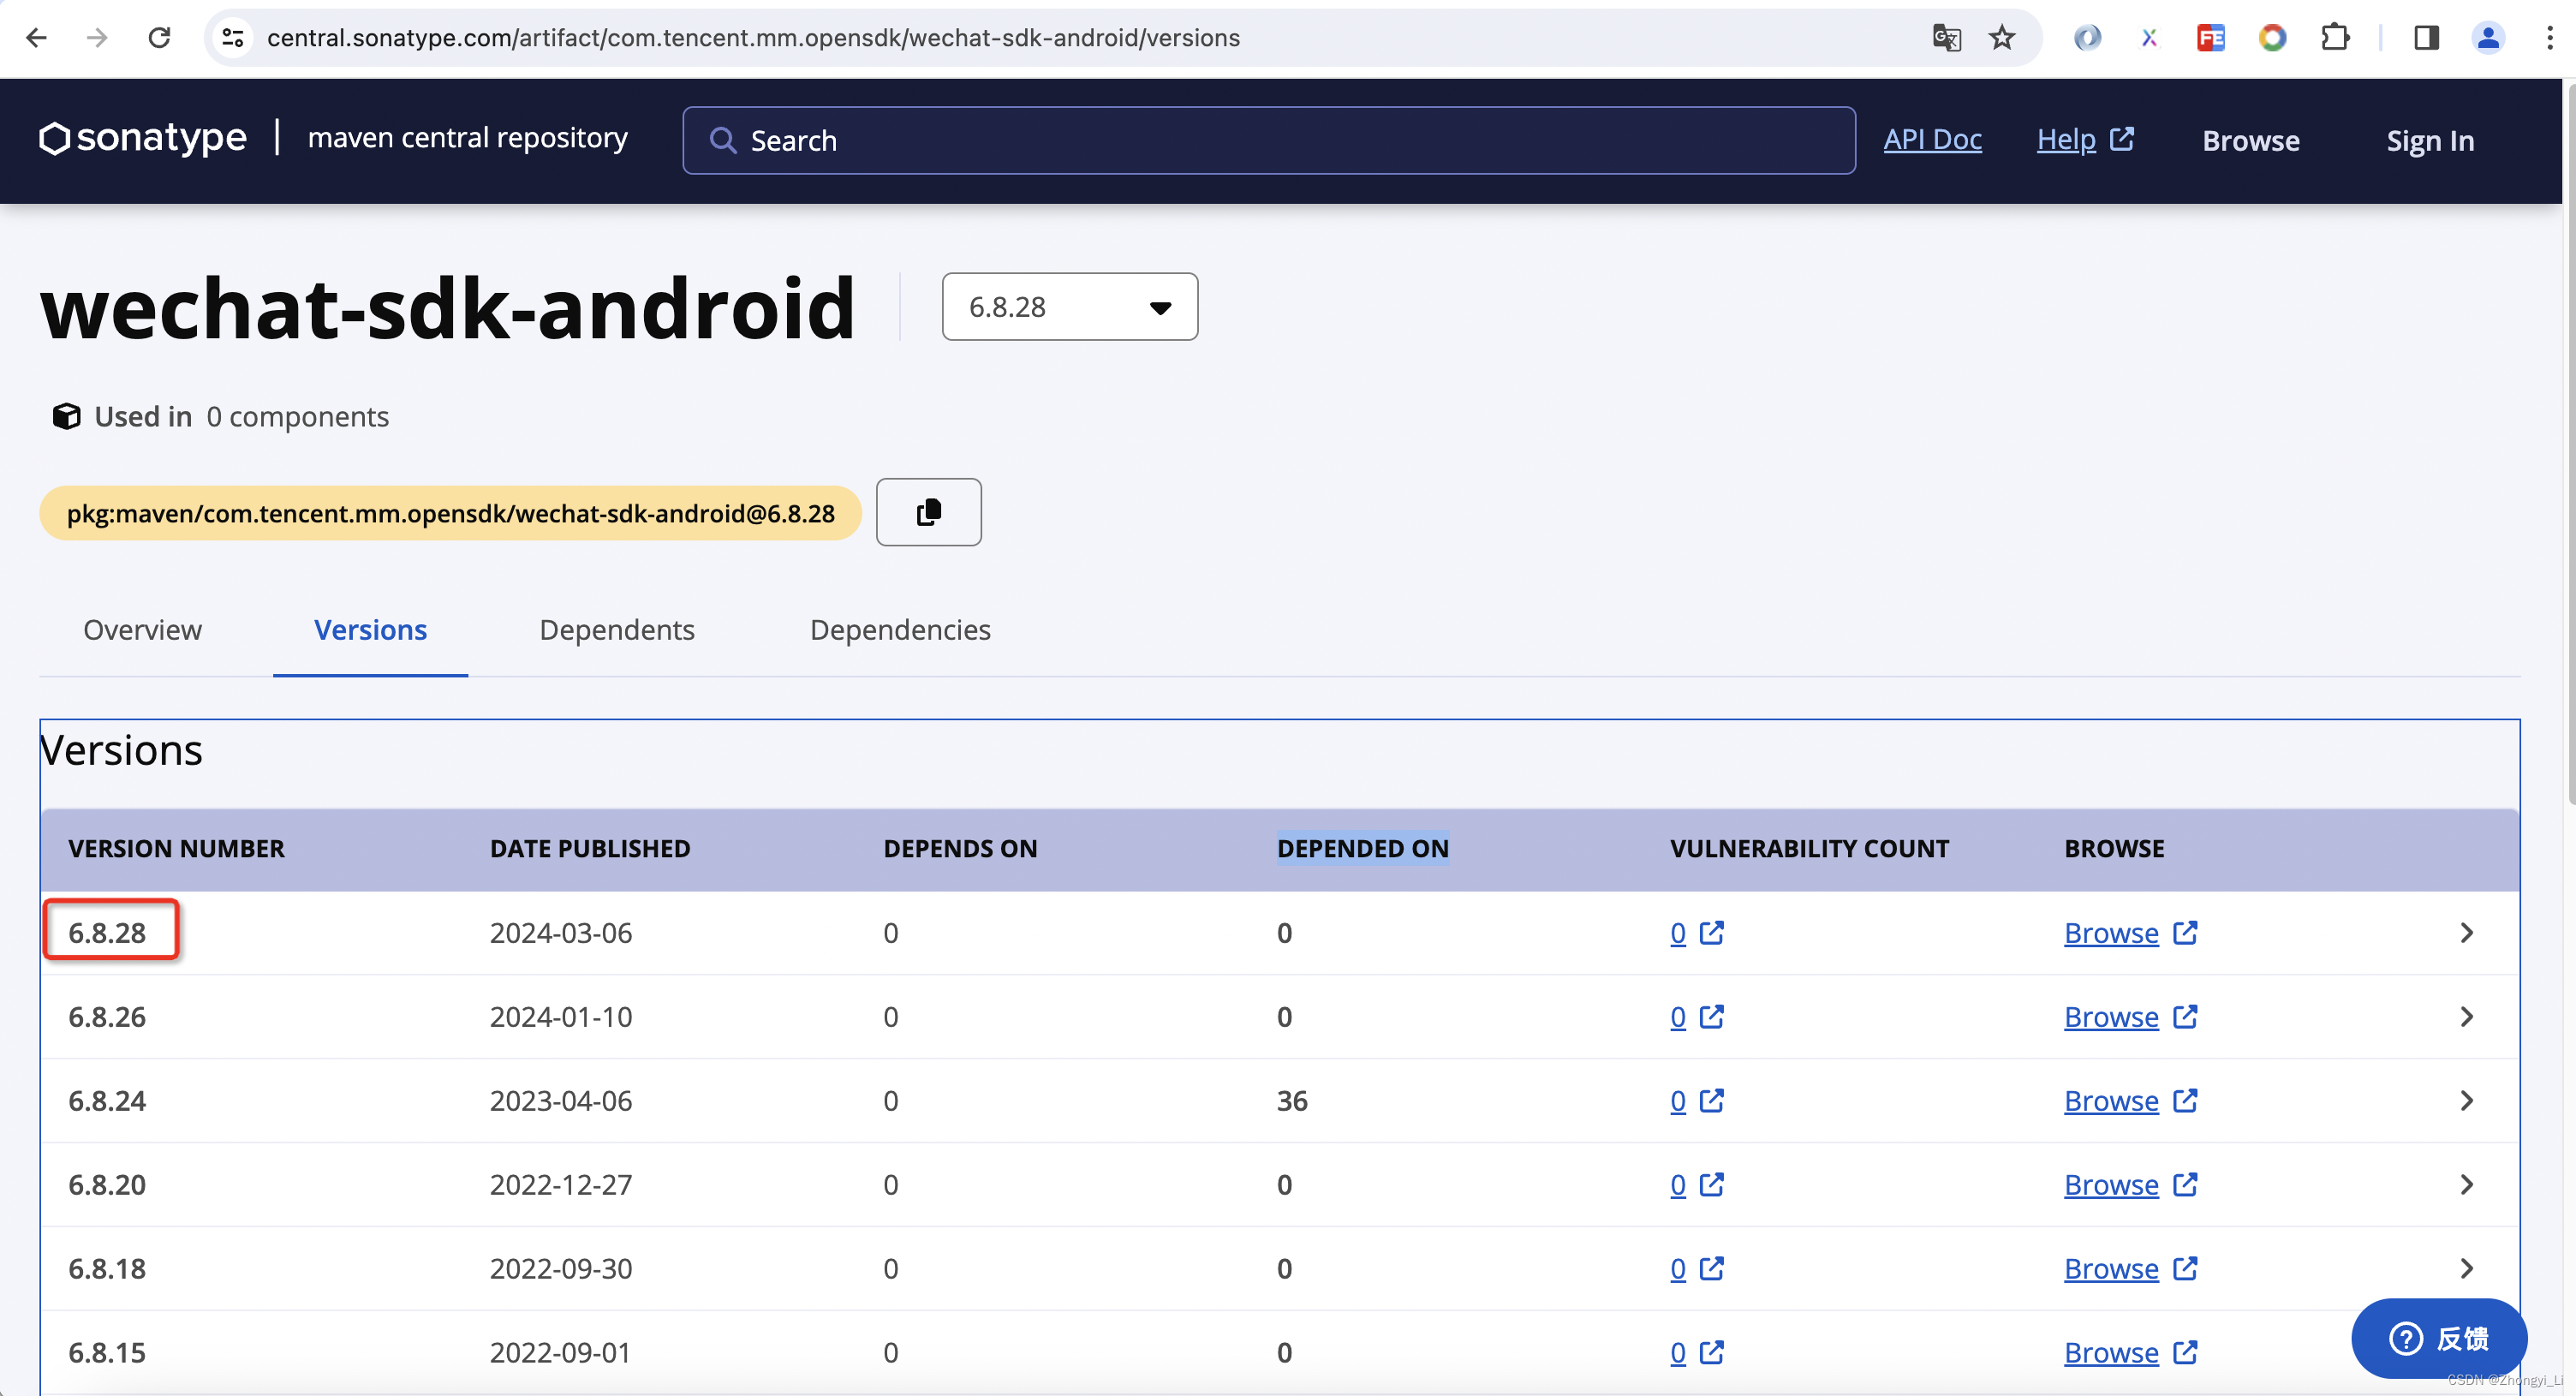Expand the 6.8.24 version row chevron
The image size is (2576, 1396).
[x=2466, y=1101]
